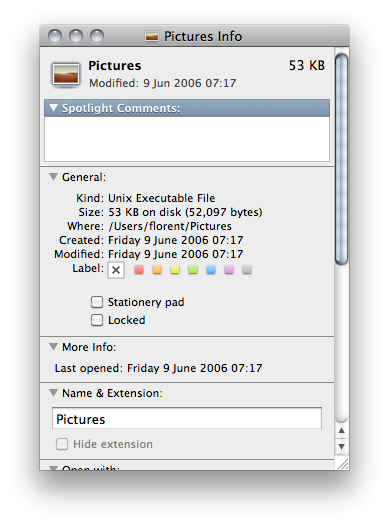Click the scroll down arrow
The width and height of the screenshot is (389, 525).
click(341, 446)
